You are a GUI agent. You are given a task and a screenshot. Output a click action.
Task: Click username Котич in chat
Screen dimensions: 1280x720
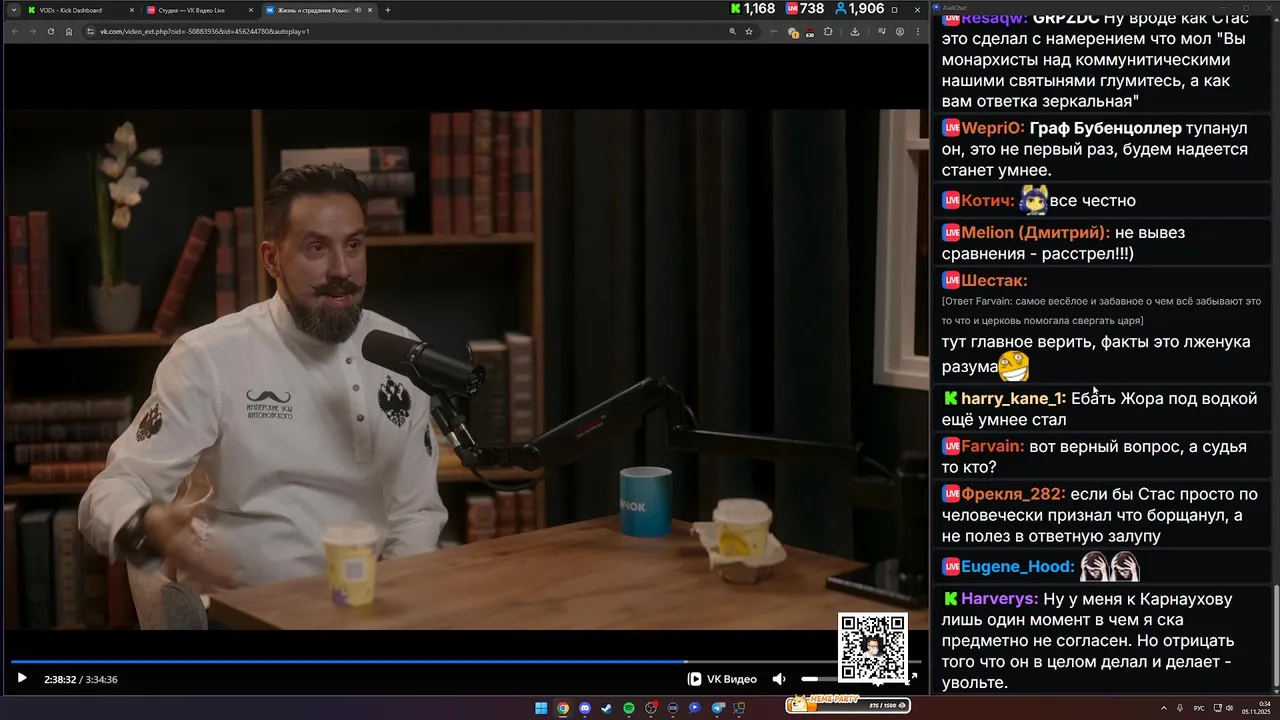click(x=988, y=201)
